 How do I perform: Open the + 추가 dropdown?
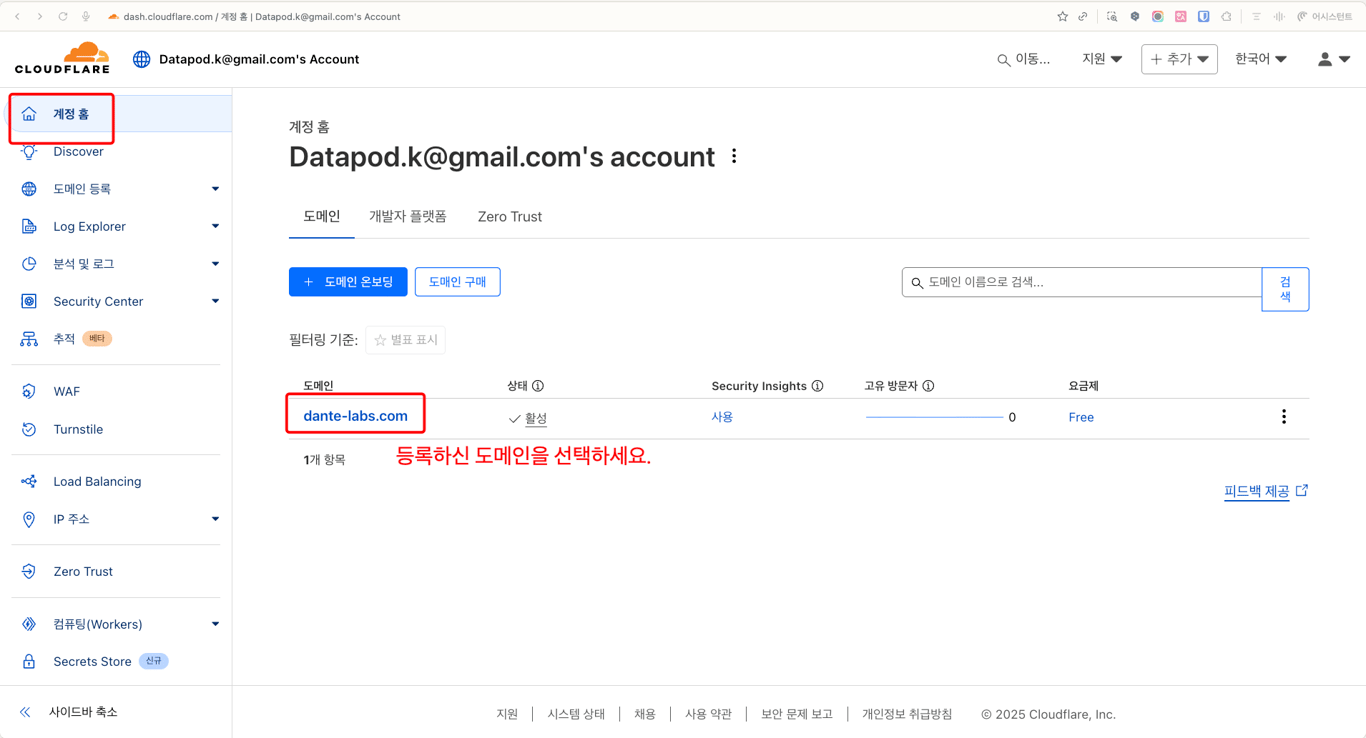1179,59
